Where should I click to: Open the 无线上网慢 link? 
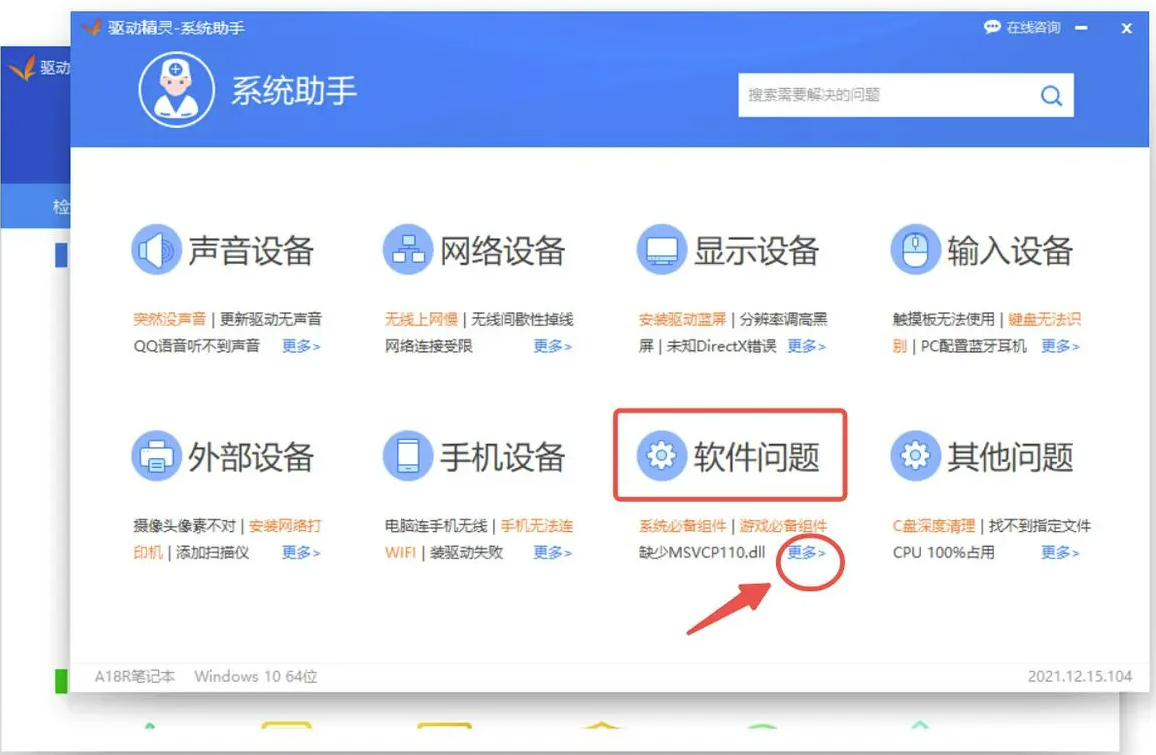click(421, 319)
